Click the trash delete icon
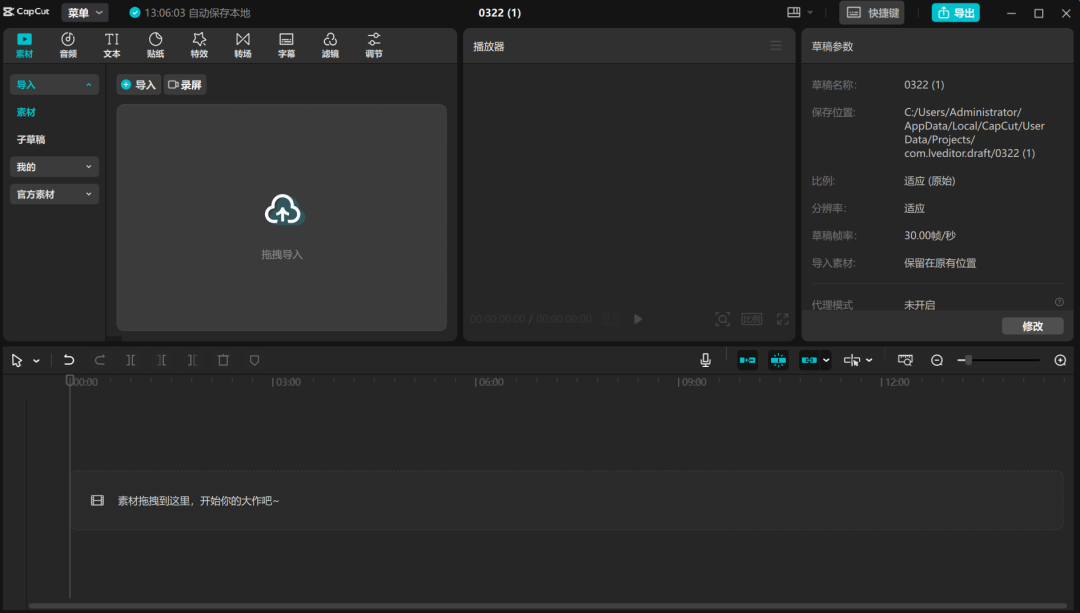 pyautogui.click(x=223, y=360)
